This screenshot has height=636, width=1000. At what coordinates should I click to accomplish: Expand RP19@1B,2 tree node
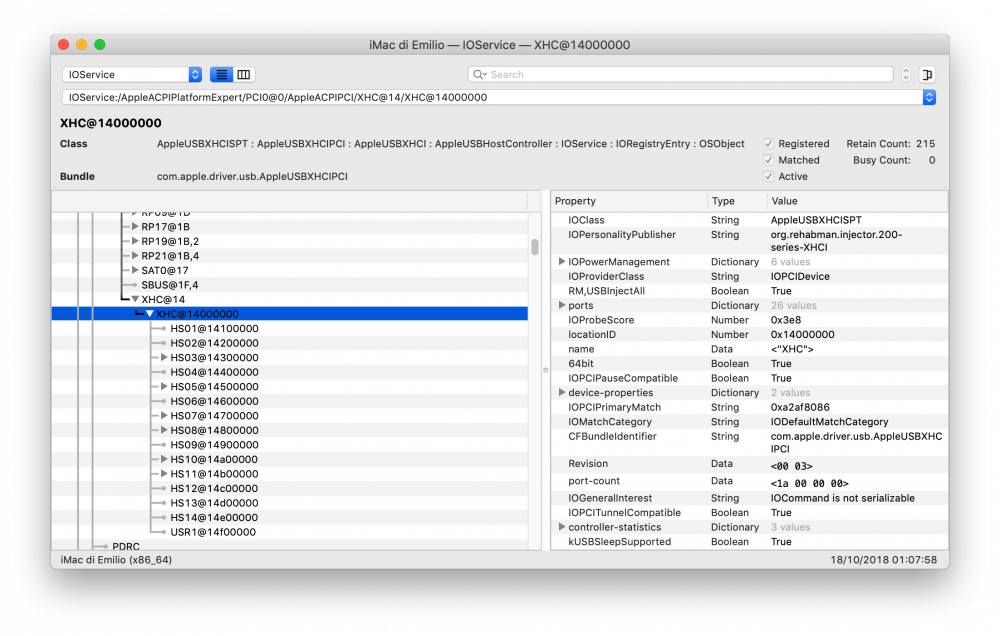[x=135, y=241]
